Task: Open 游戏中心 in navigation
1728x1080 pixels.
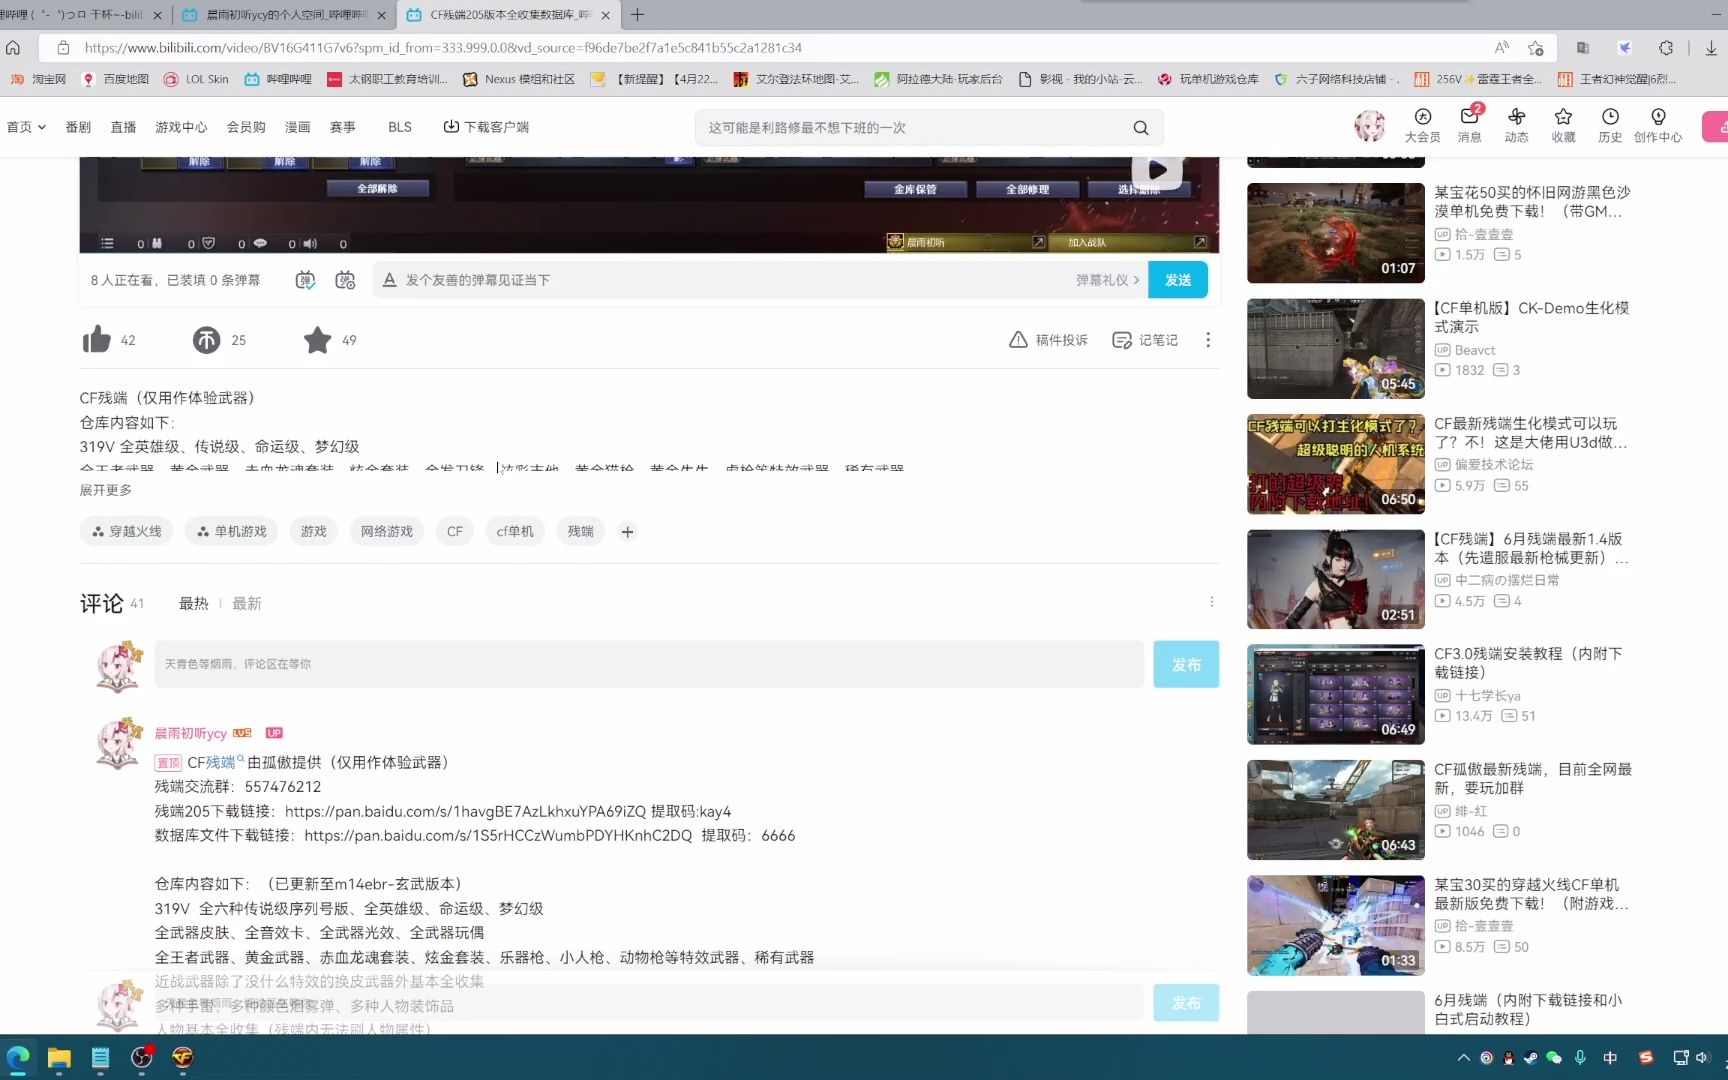Action: 181,127
